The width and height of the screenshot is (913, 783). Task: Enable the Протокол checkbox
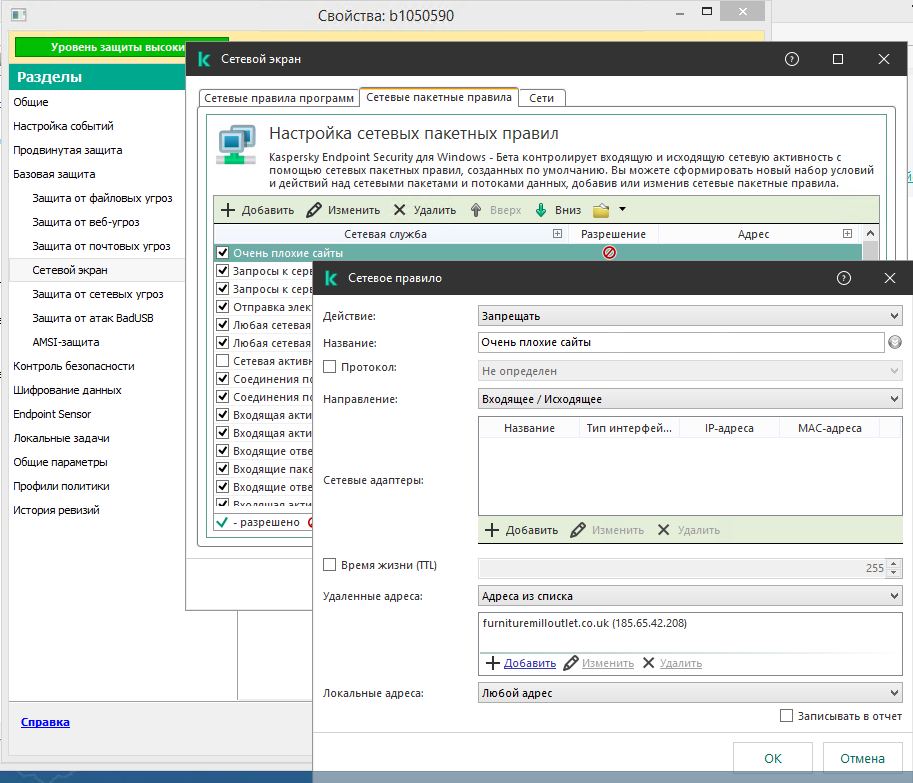[330, 367]
